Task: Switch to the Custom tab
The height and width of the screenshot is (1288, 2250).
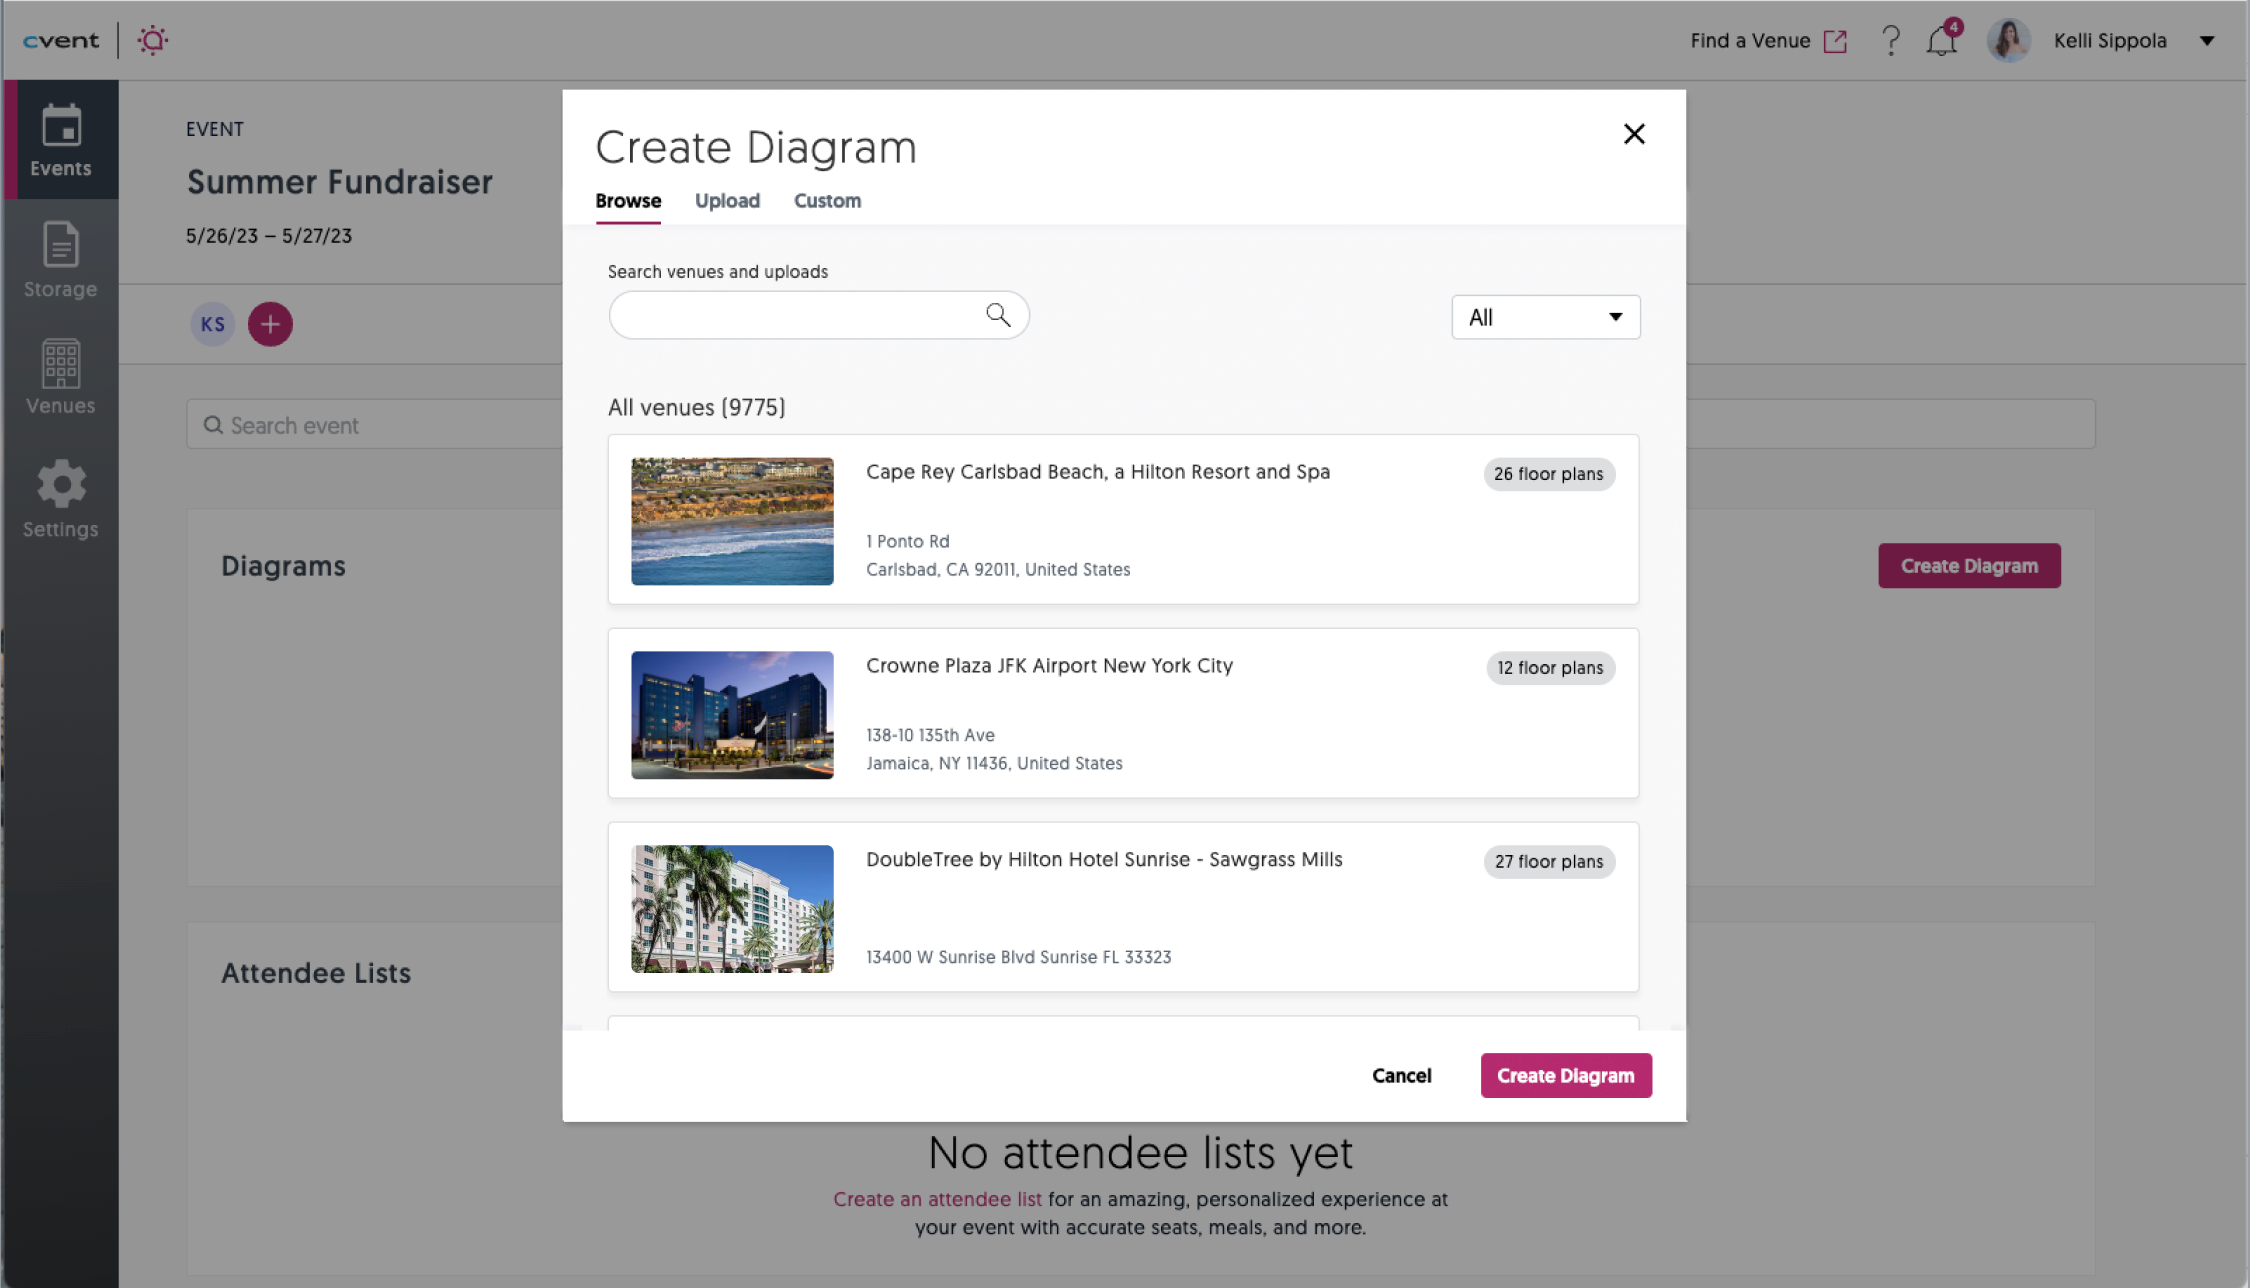Action: (827, 201)
